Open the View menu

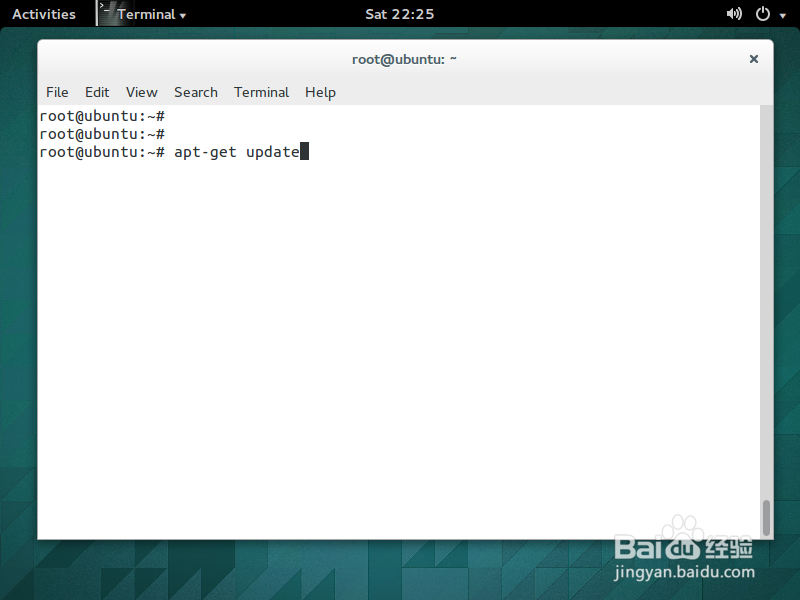pyautogui.click(x=141, y=92)
